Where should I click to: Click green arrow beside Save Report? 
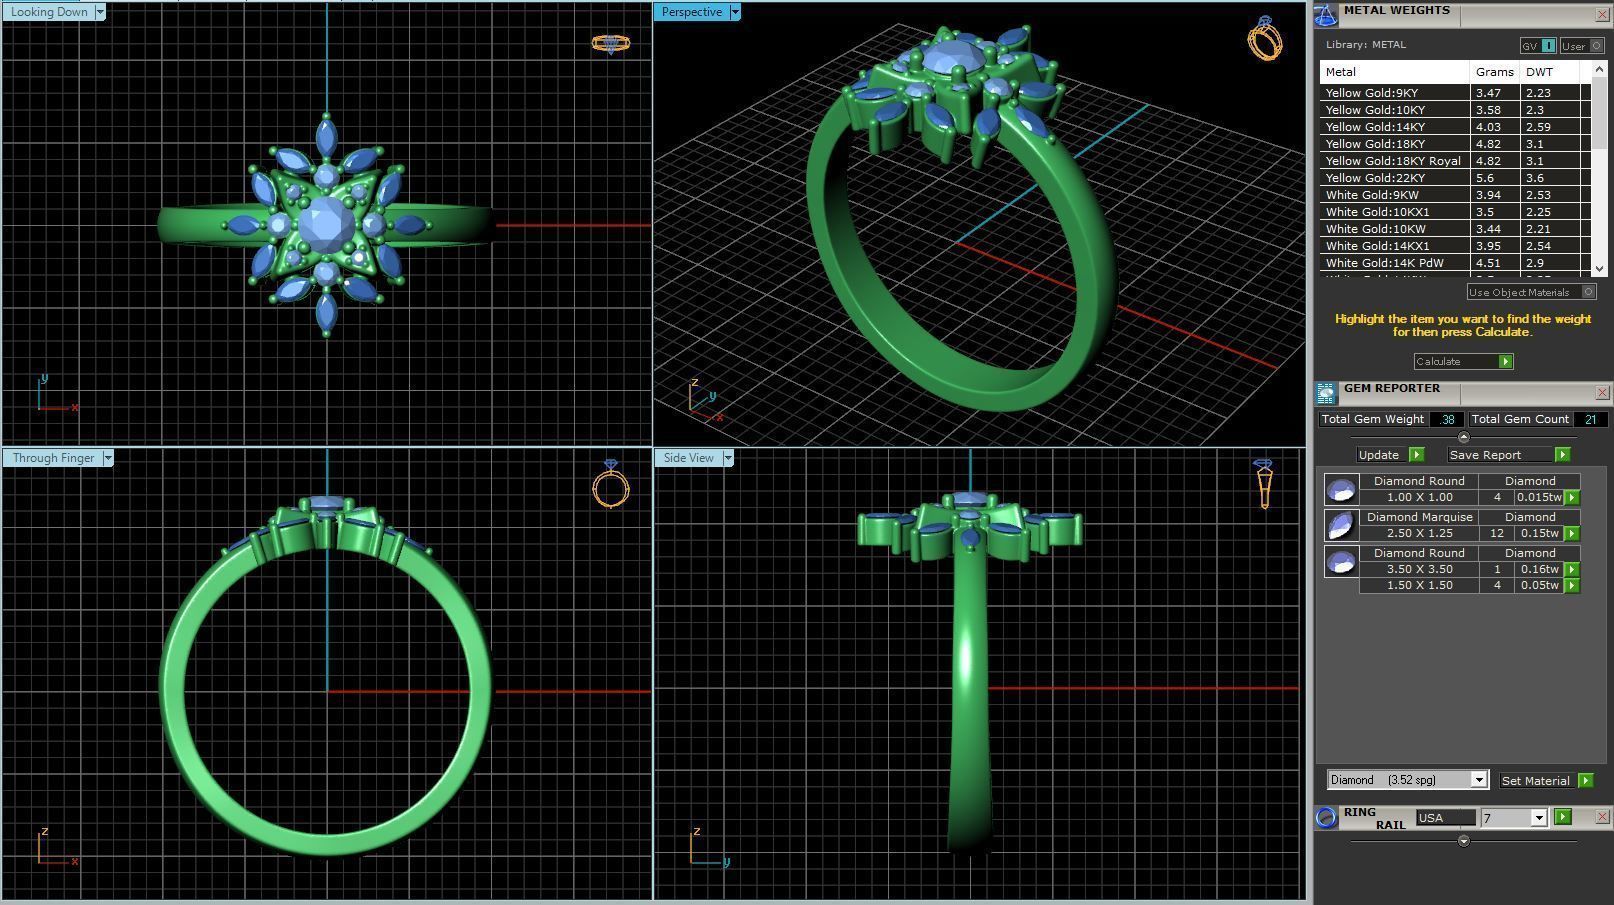(x=1562, y=454)
